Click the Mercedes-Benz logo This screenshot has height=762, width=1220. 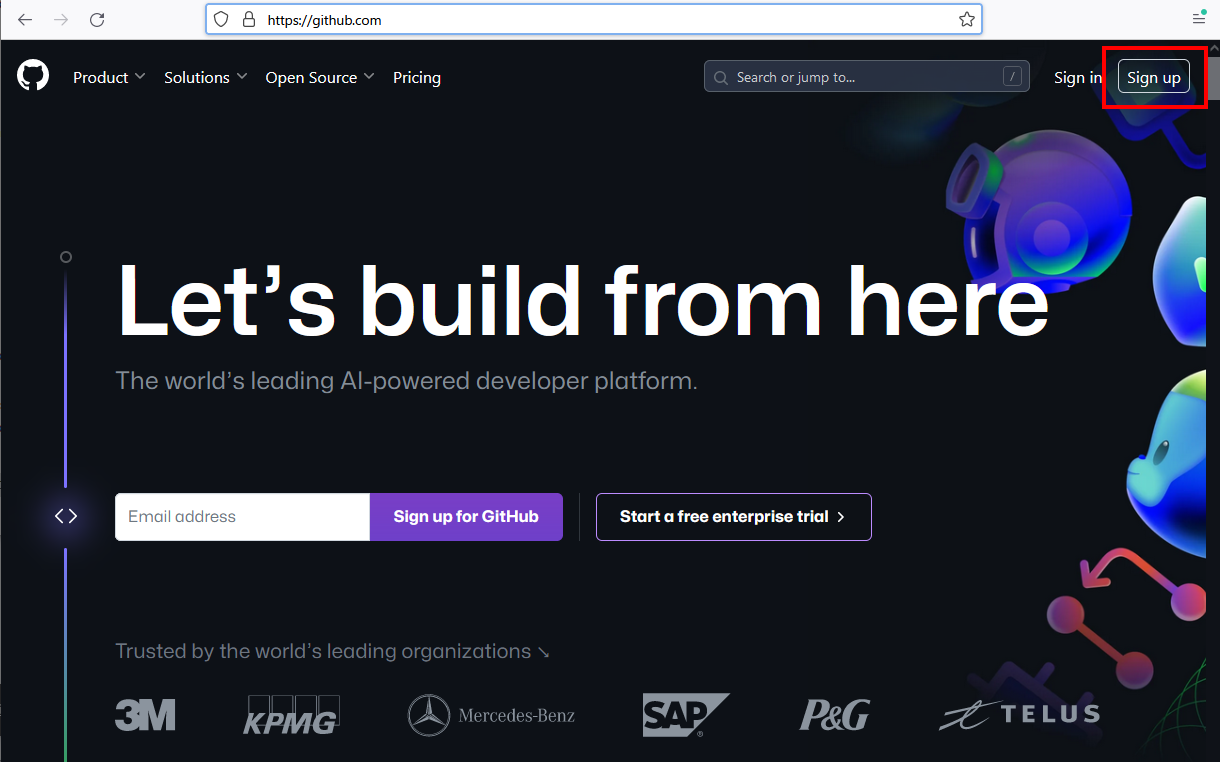click(491, 715)
